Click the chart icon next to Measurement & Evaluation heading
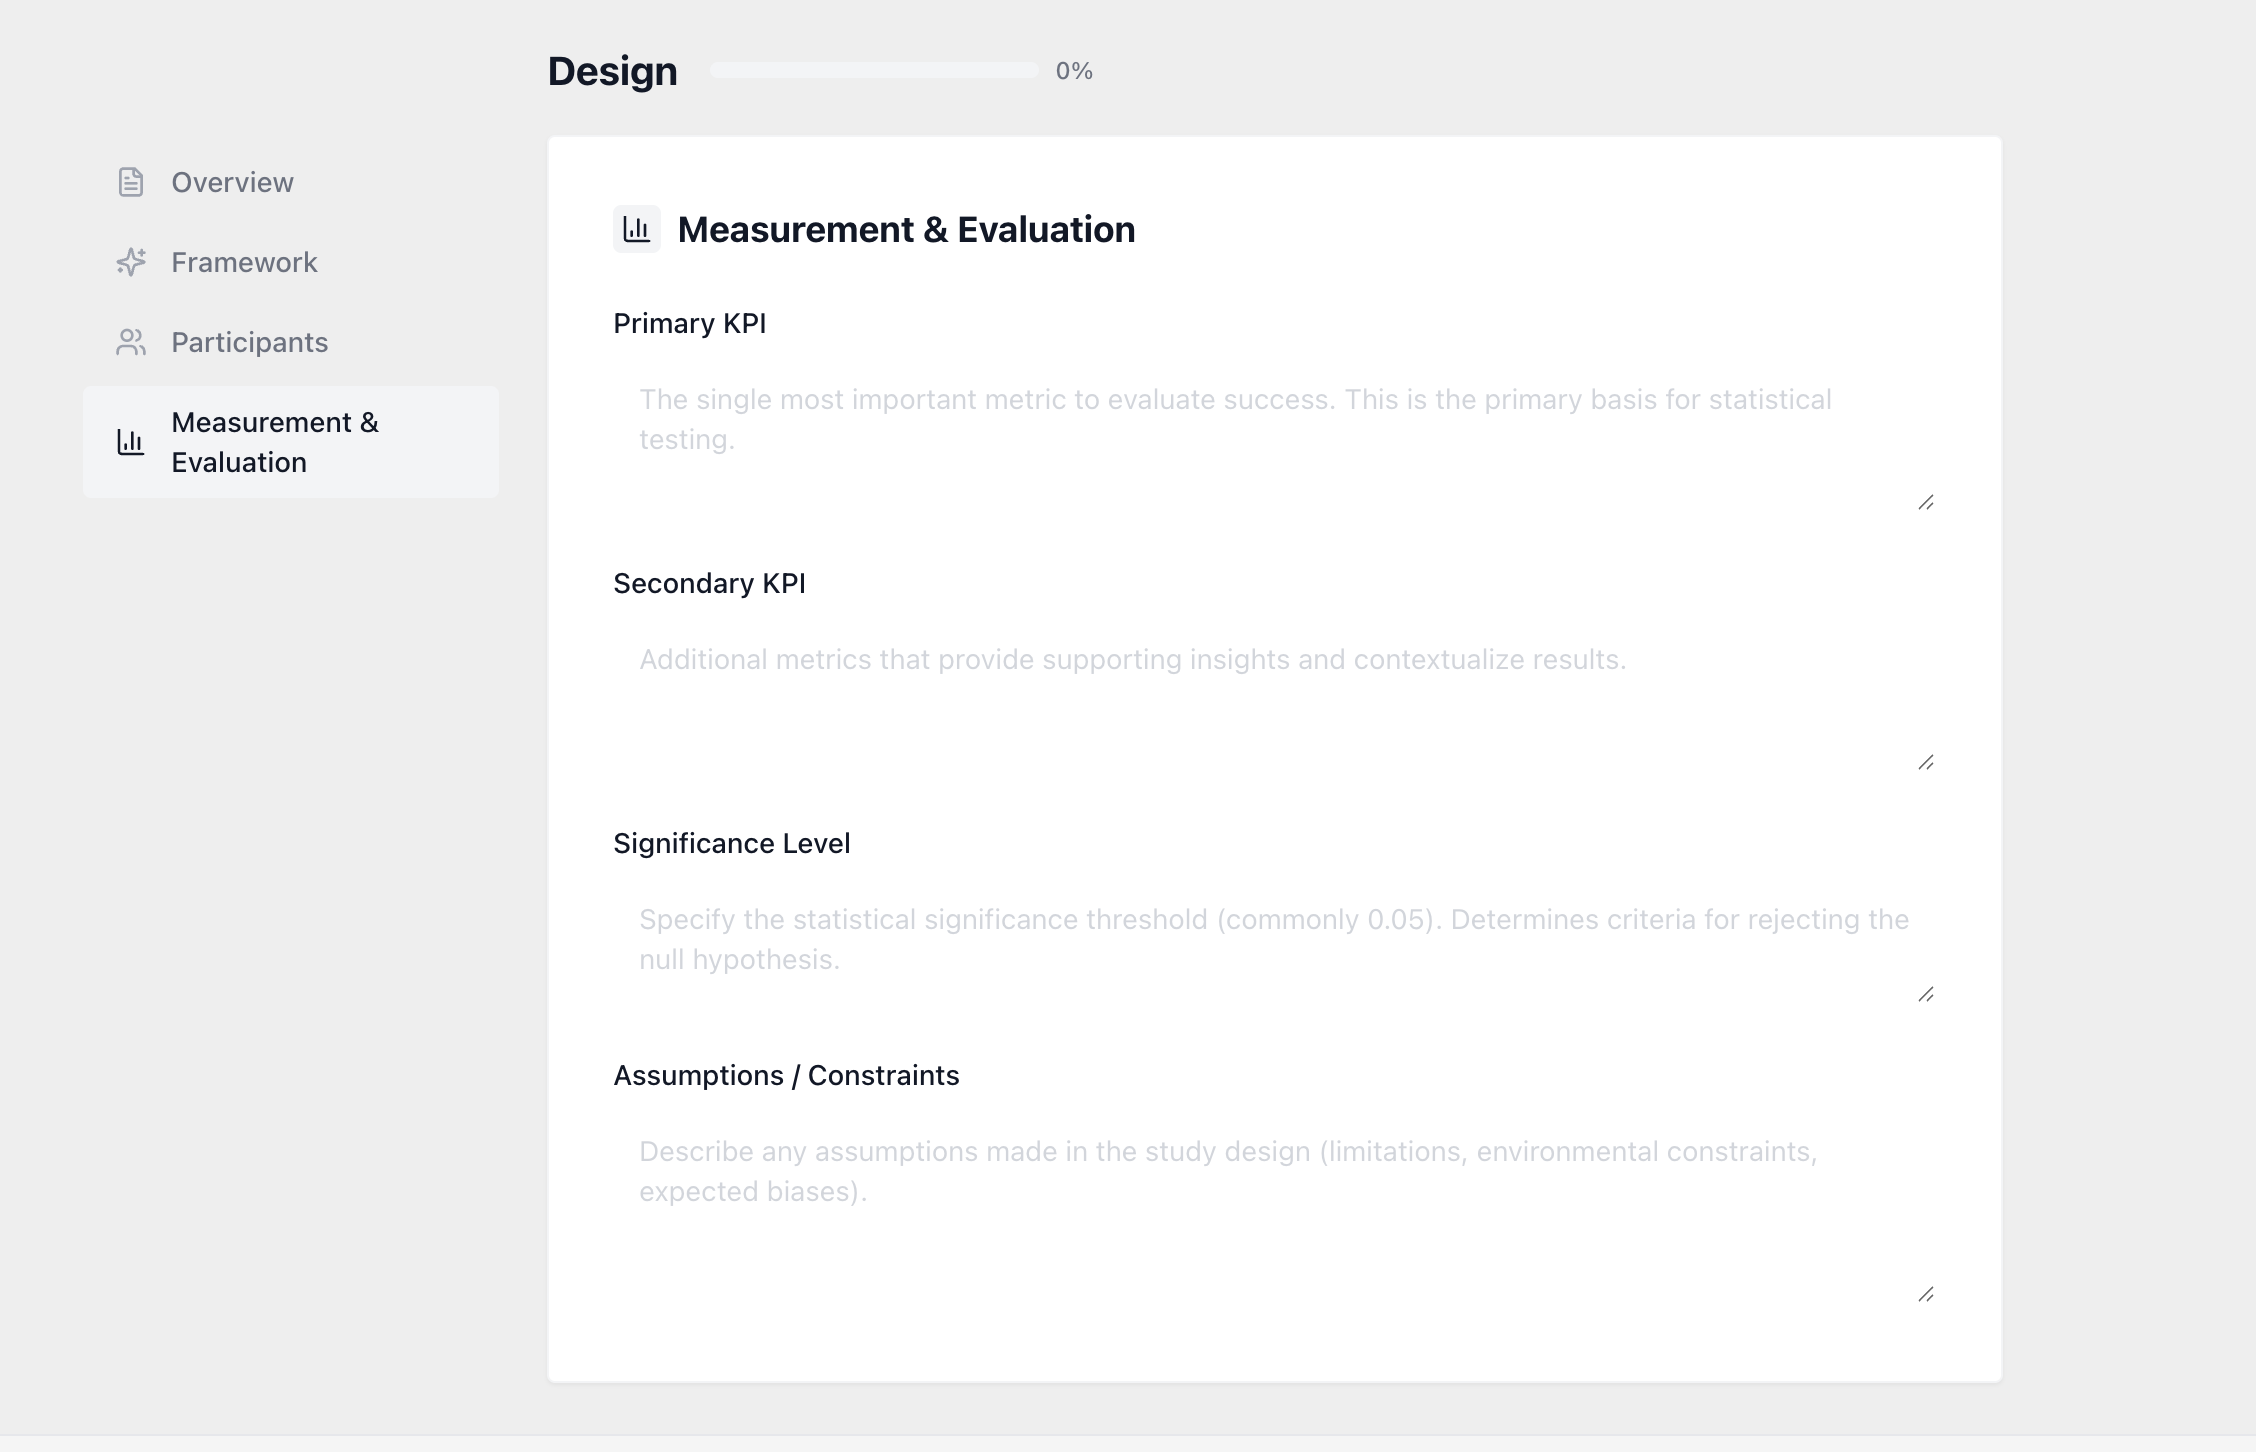Image resolution: width=2256 pixels, height=1452 pixels. pos(637,229)
